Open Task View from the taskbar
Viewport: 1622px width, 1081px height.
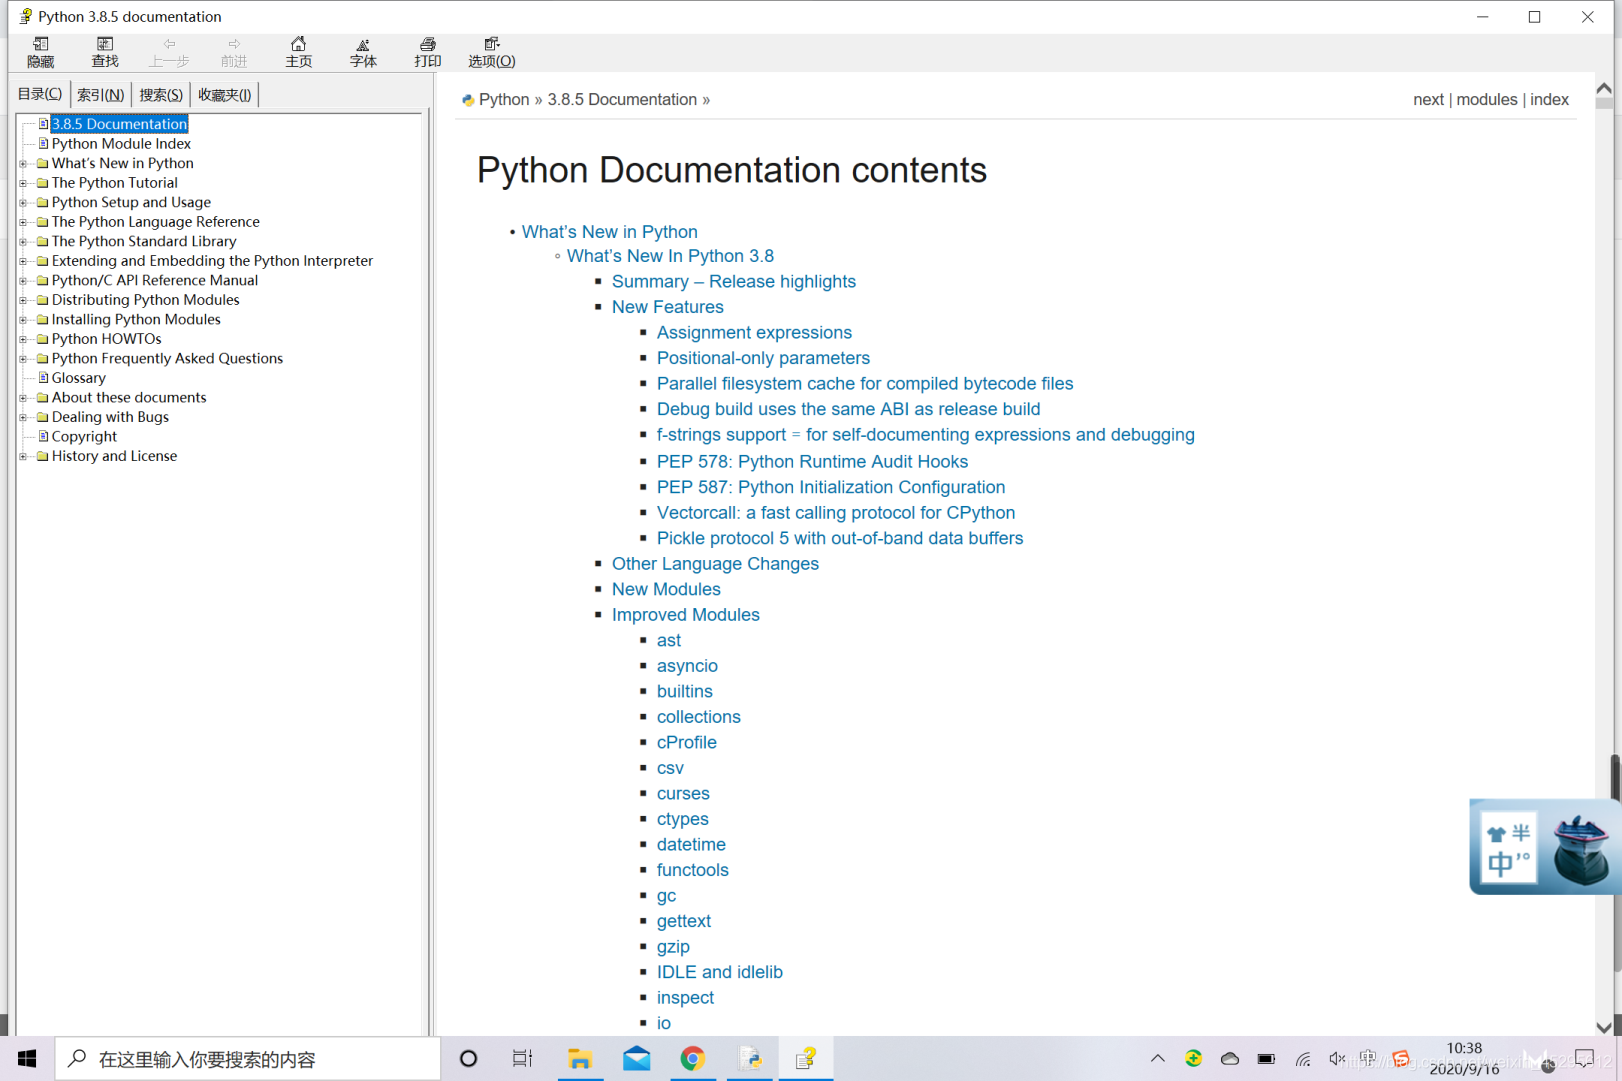tap(522, 1058)
